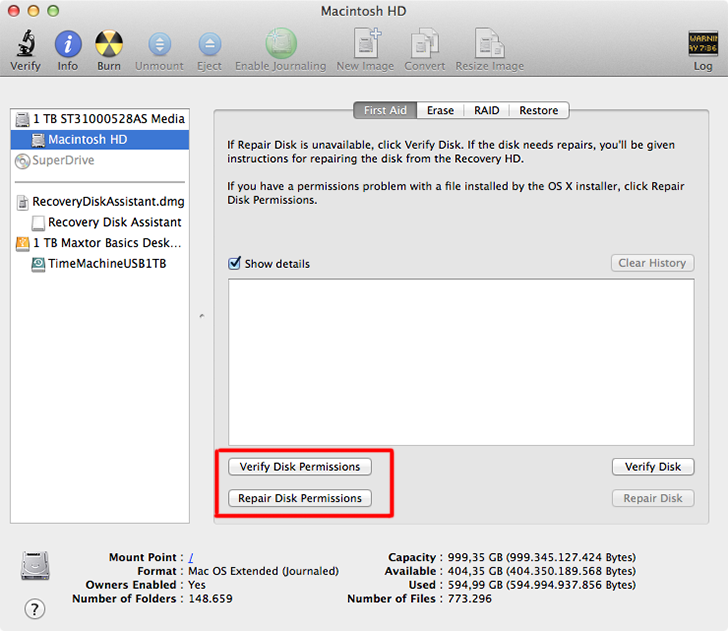Open the mount point slash link
Viewport: 728px width, 631px height.
click(x=191, y=557)
